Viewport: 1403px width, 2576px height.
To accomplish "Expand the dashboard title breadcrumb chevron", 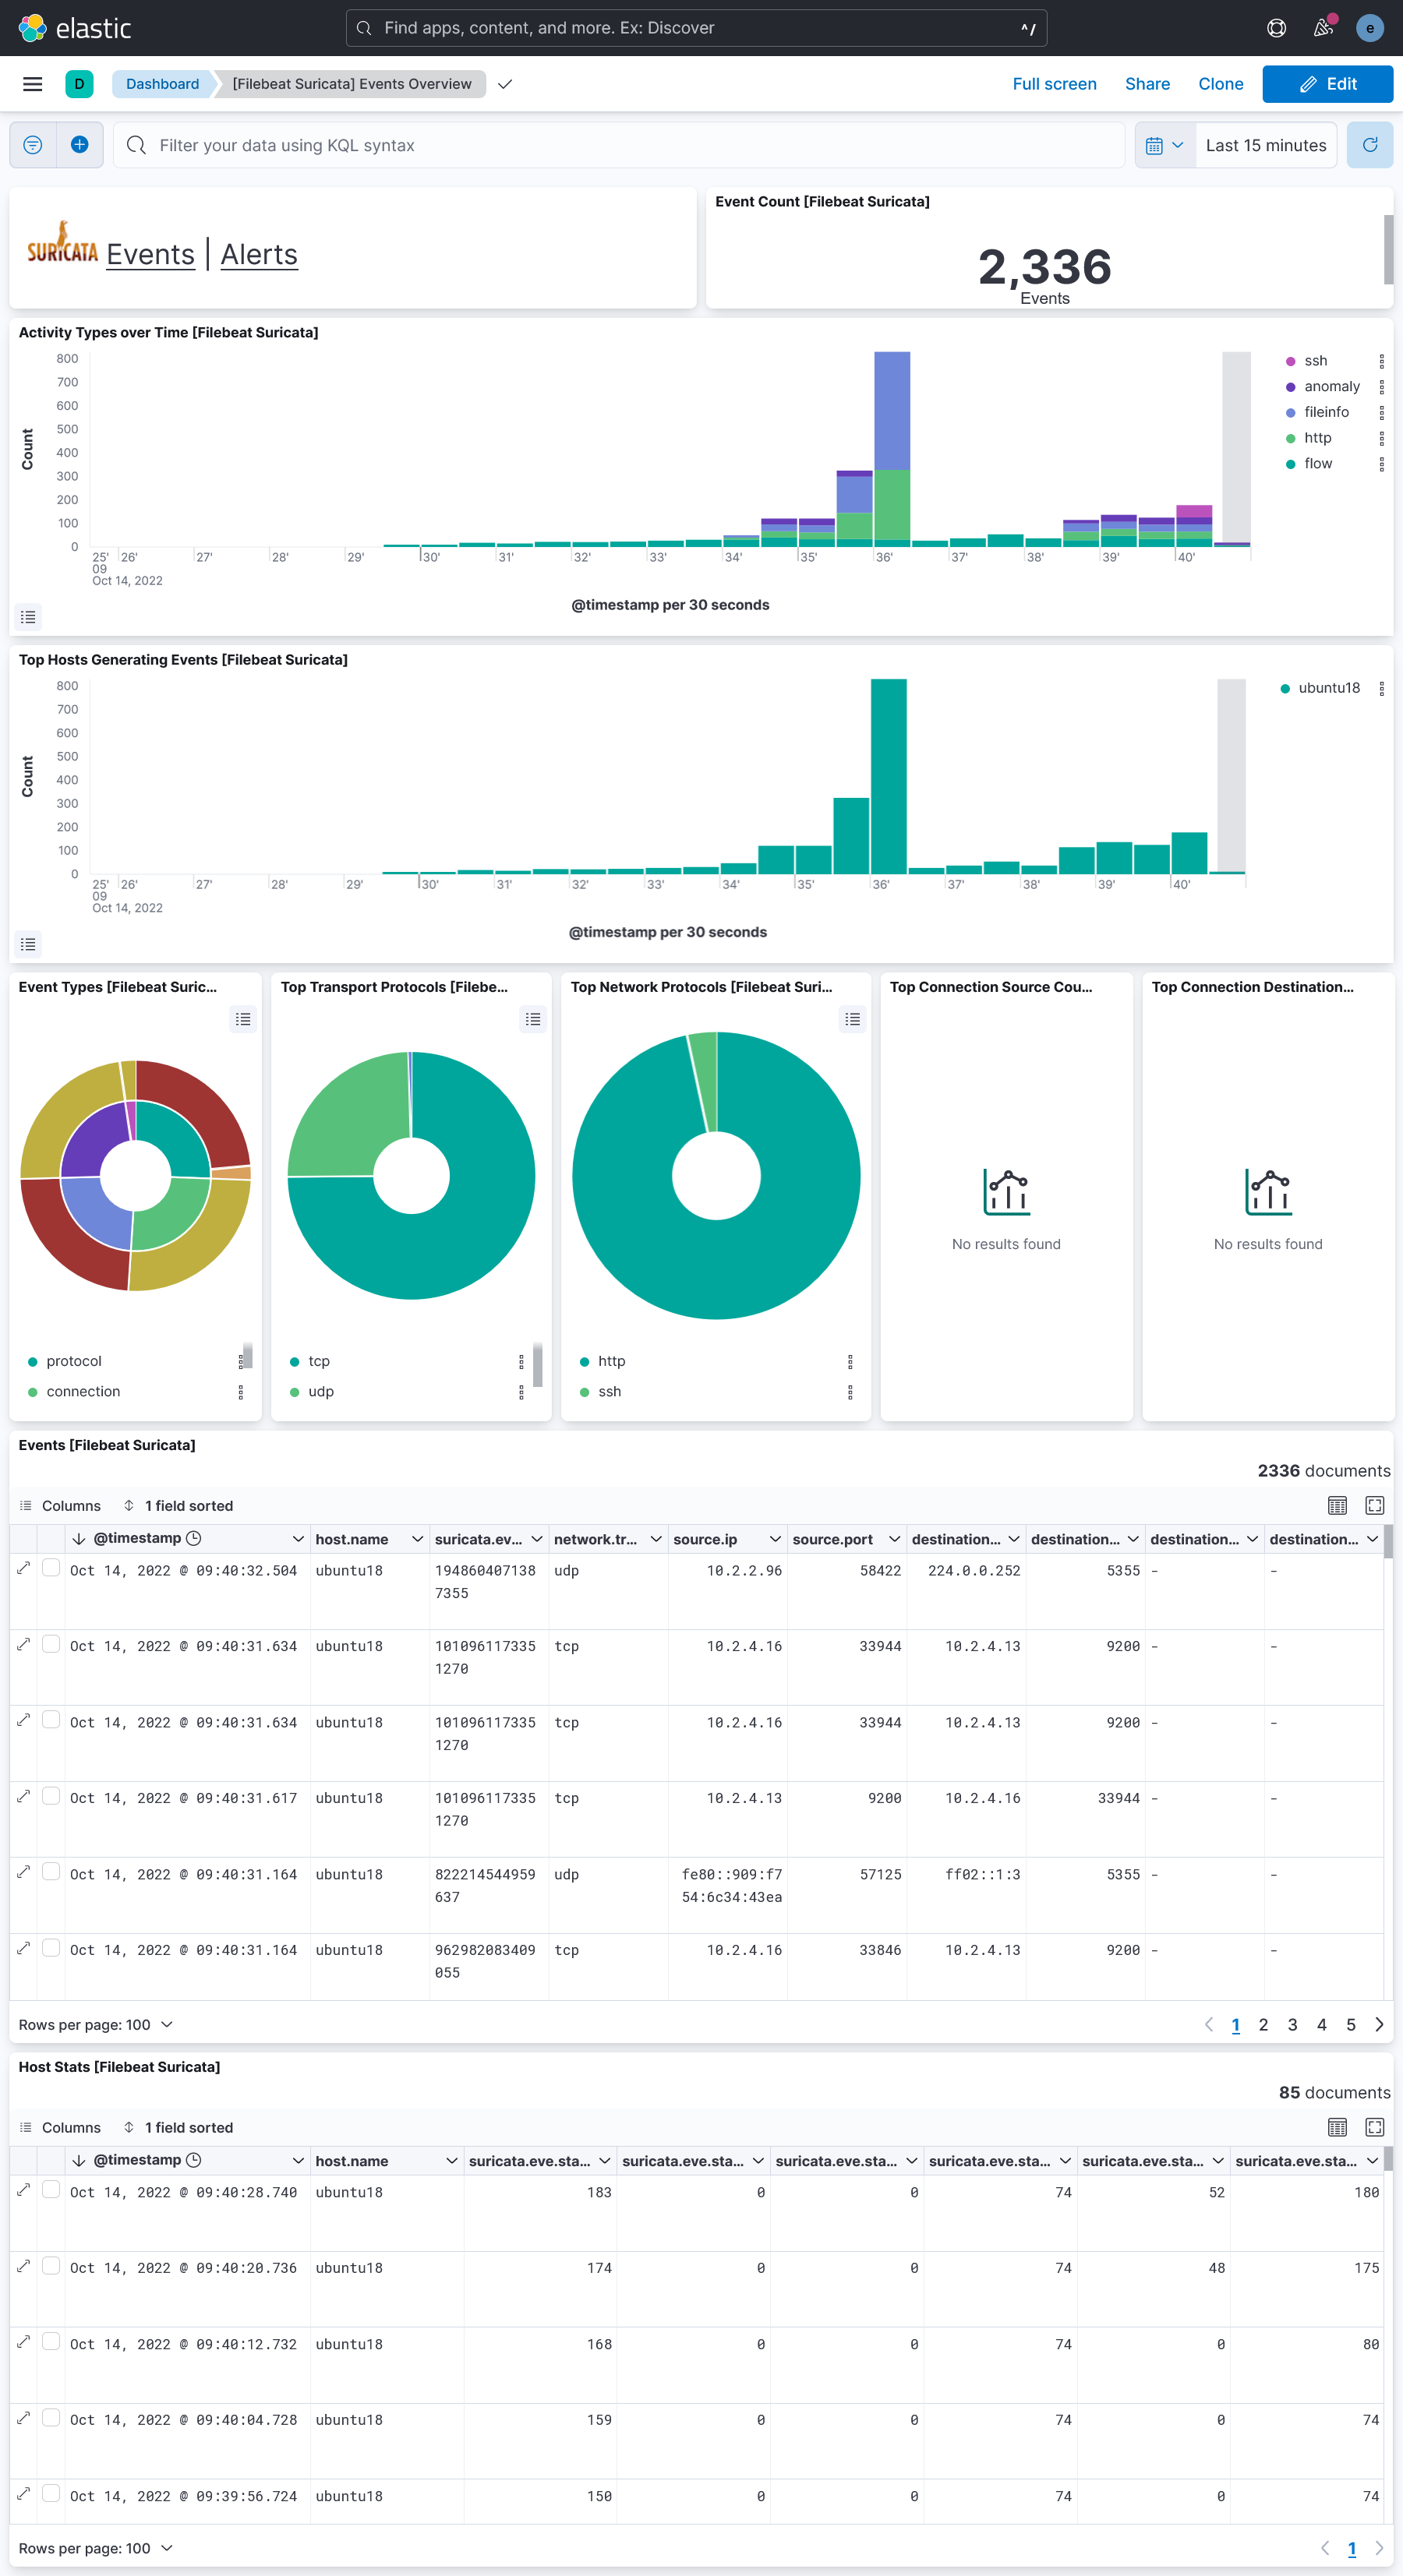I will click(505, 84).
